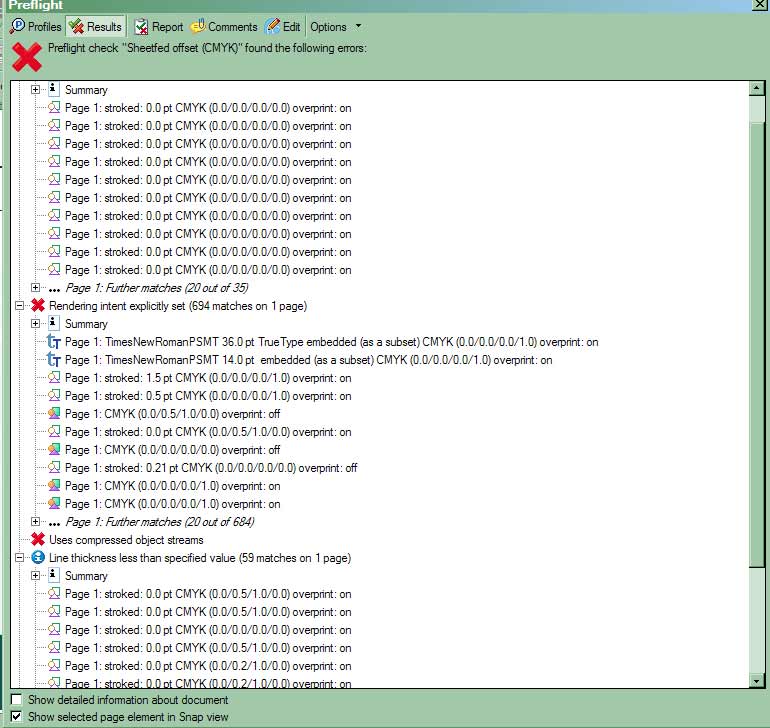Expand 'Further matches (20 out of 35)'
The image size is (770, 728).
pos(35,287)
